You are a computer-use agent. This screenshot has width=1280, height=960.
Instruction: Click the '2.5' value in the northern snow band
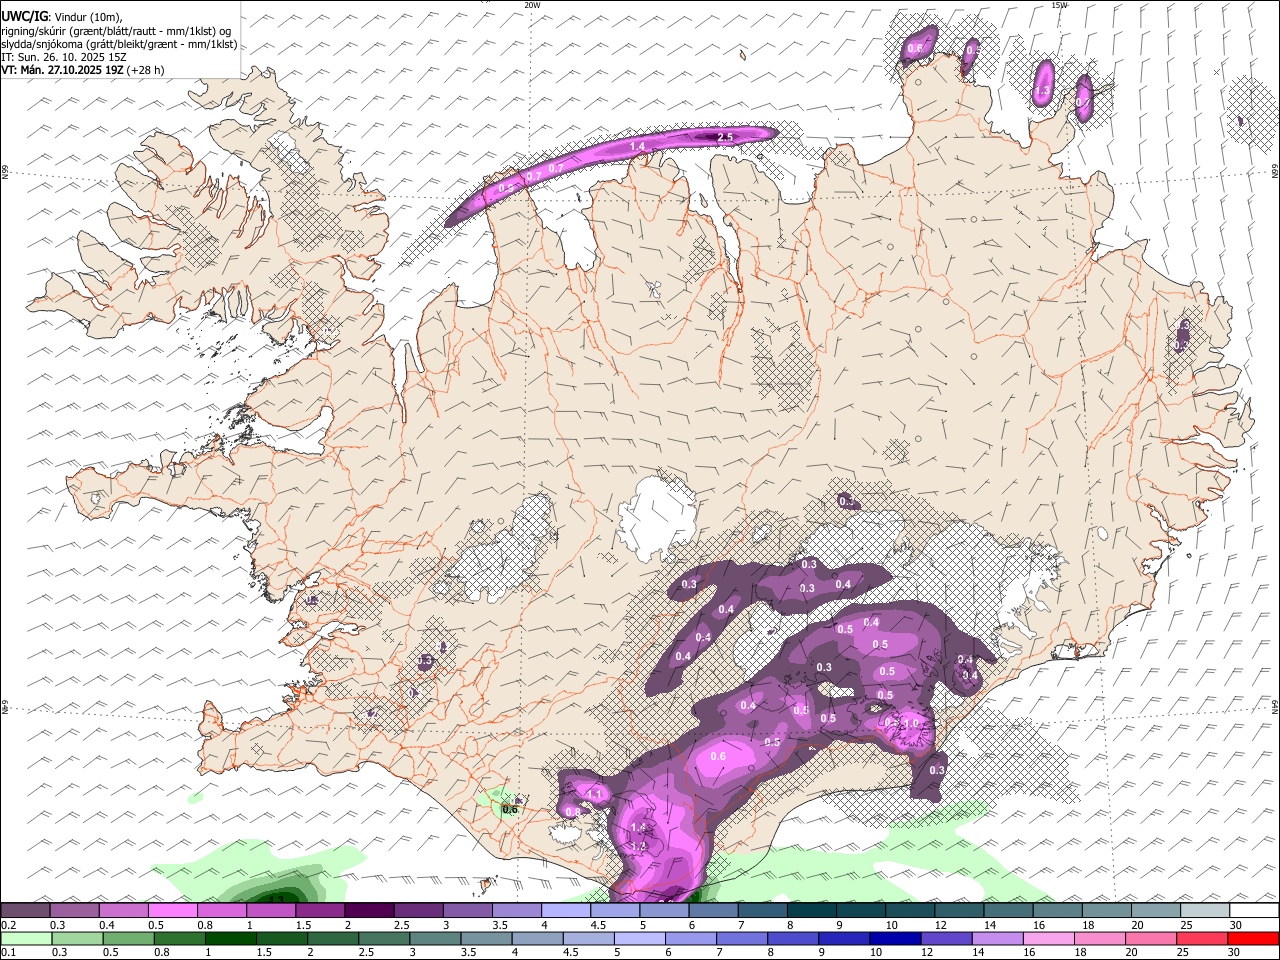[x=726, y=136]
